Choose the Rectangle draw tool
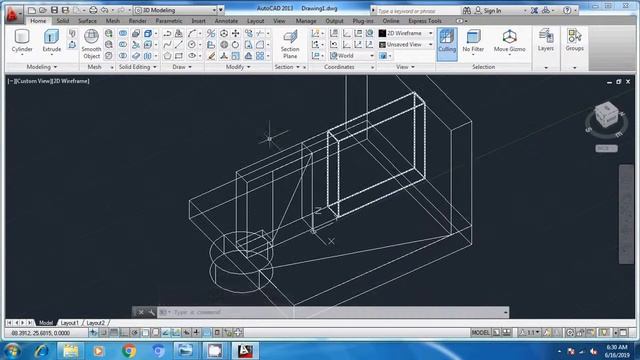 179,56
